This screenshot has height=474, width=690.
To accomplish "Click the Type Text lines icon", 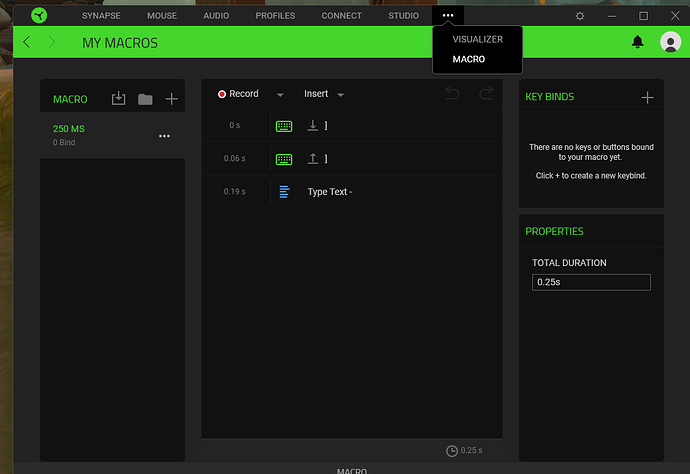I will pyautogui.click(x=284, y=192).
